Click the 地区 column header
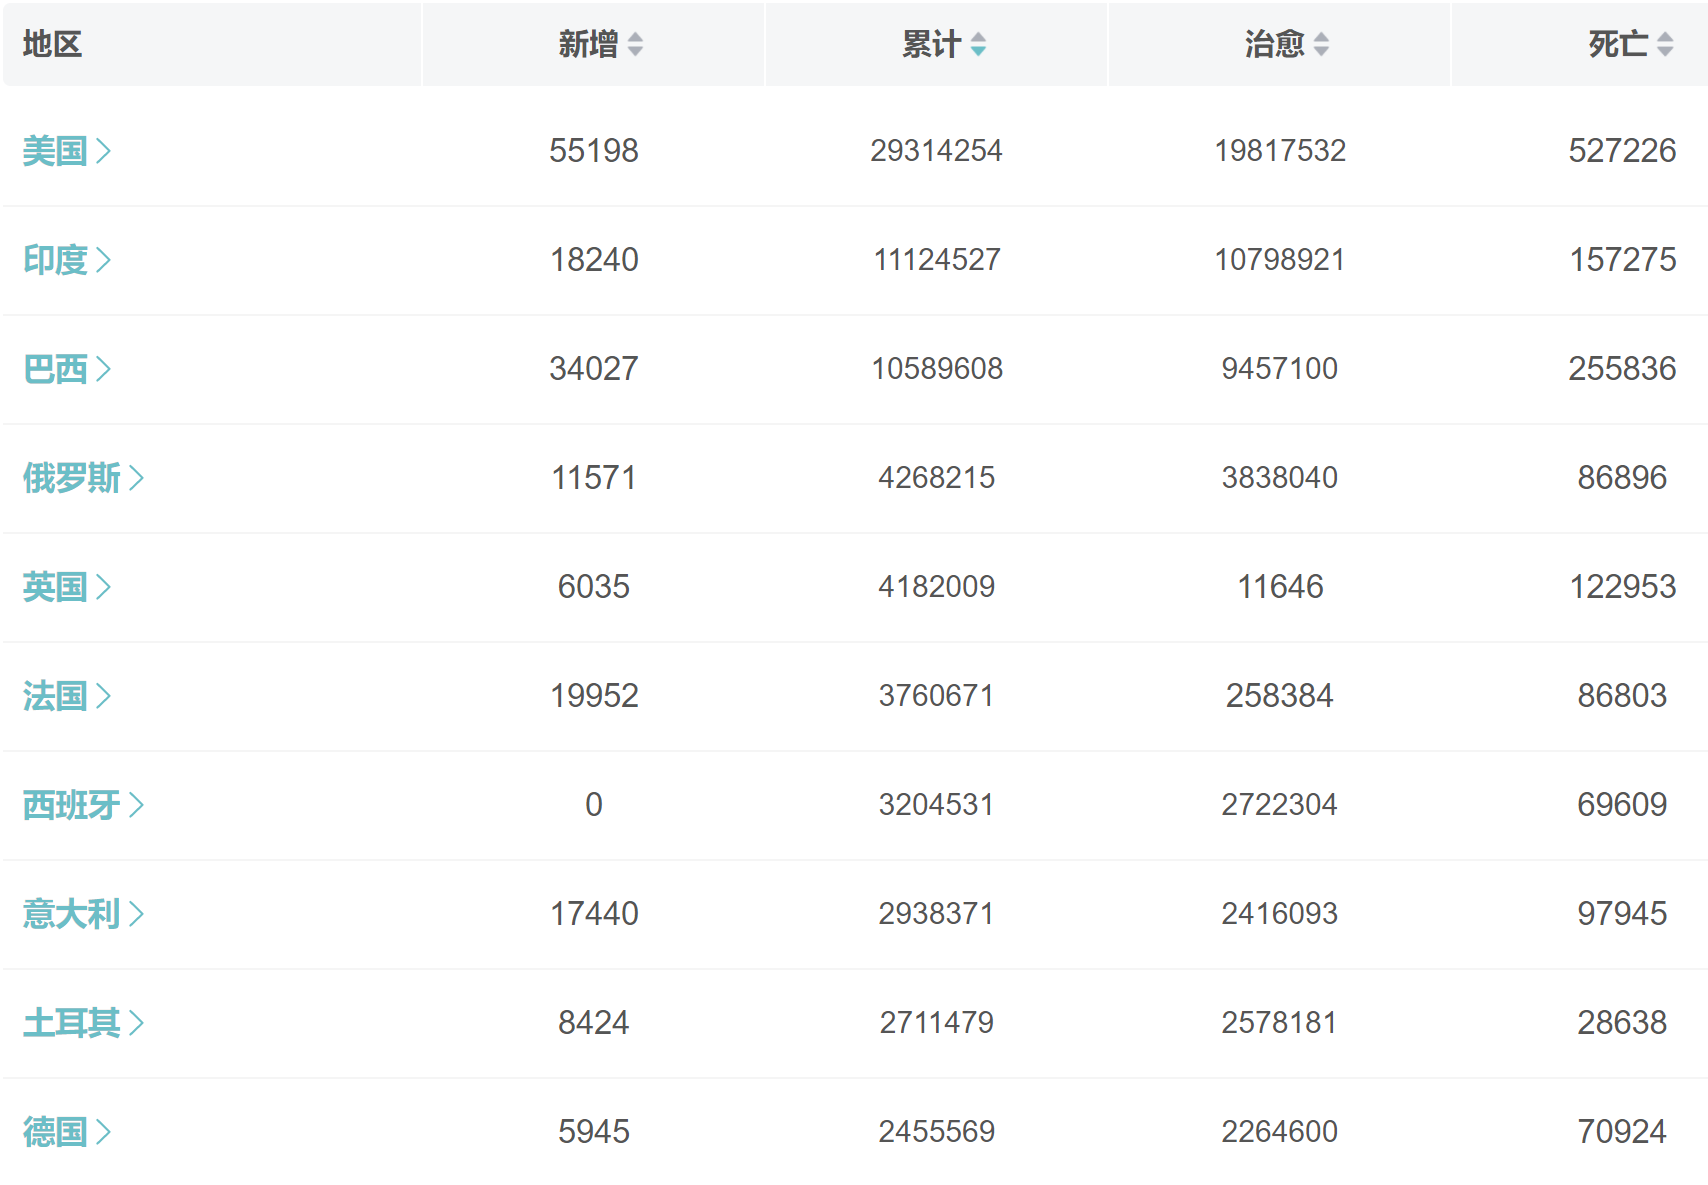The image size is (1708, 1185). 52,45
